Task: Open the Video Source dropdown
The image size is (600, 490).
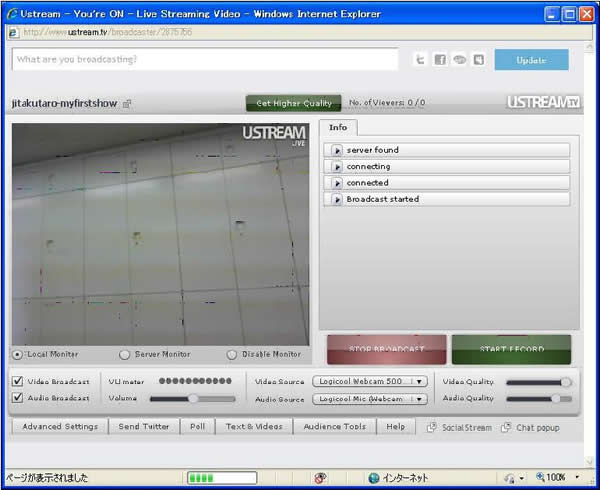Action: click(370, 381)
